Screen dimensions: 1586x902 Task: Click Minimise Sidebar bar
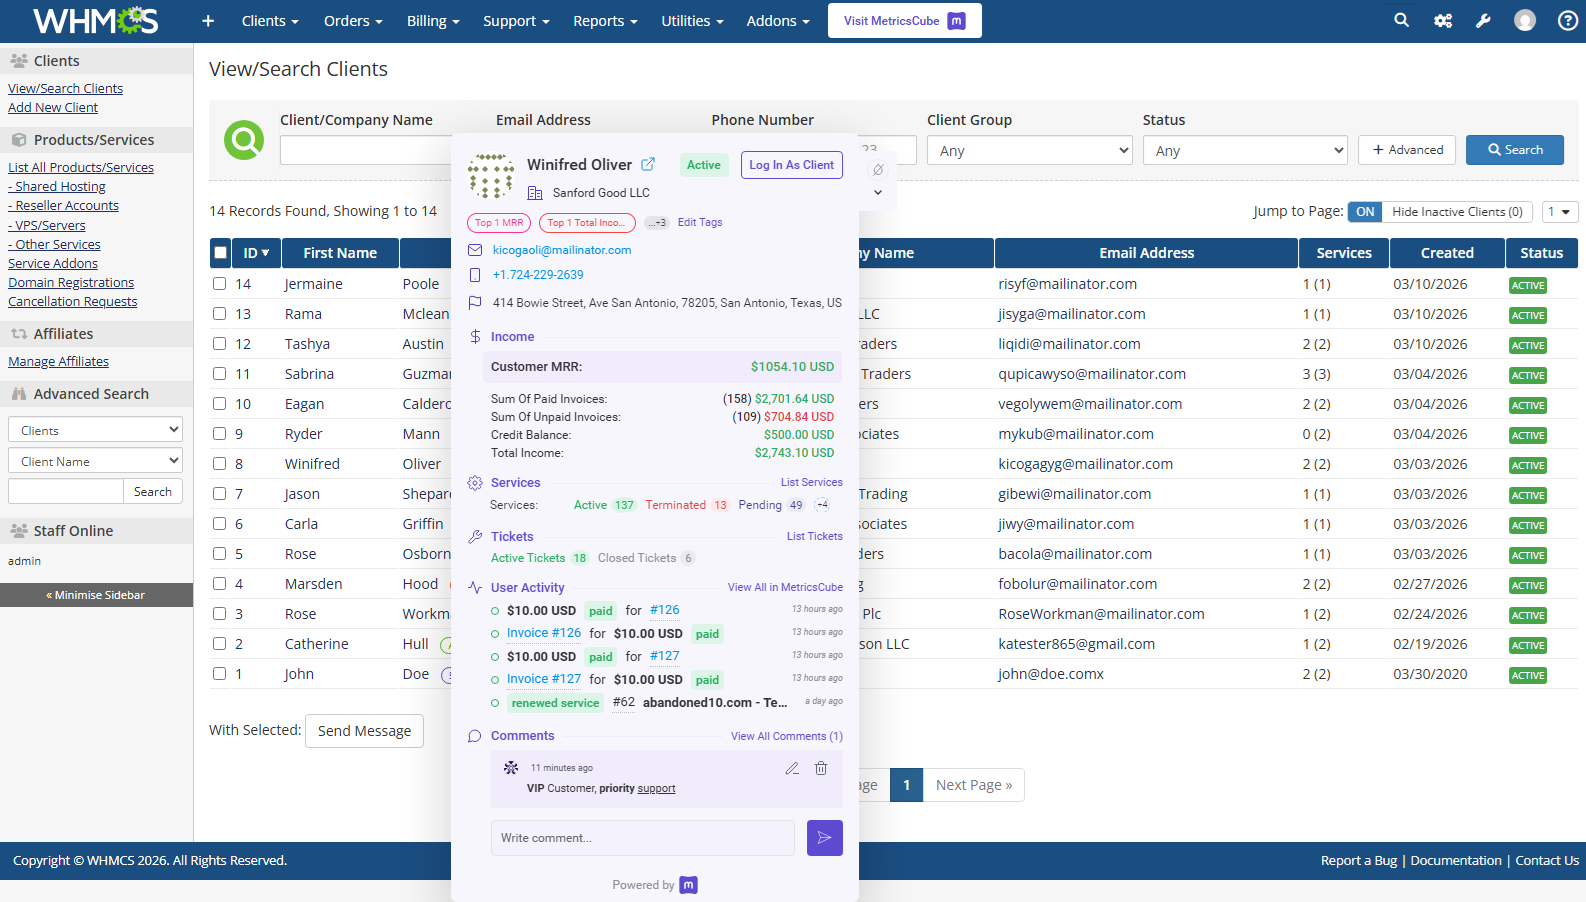pos(96,595)
